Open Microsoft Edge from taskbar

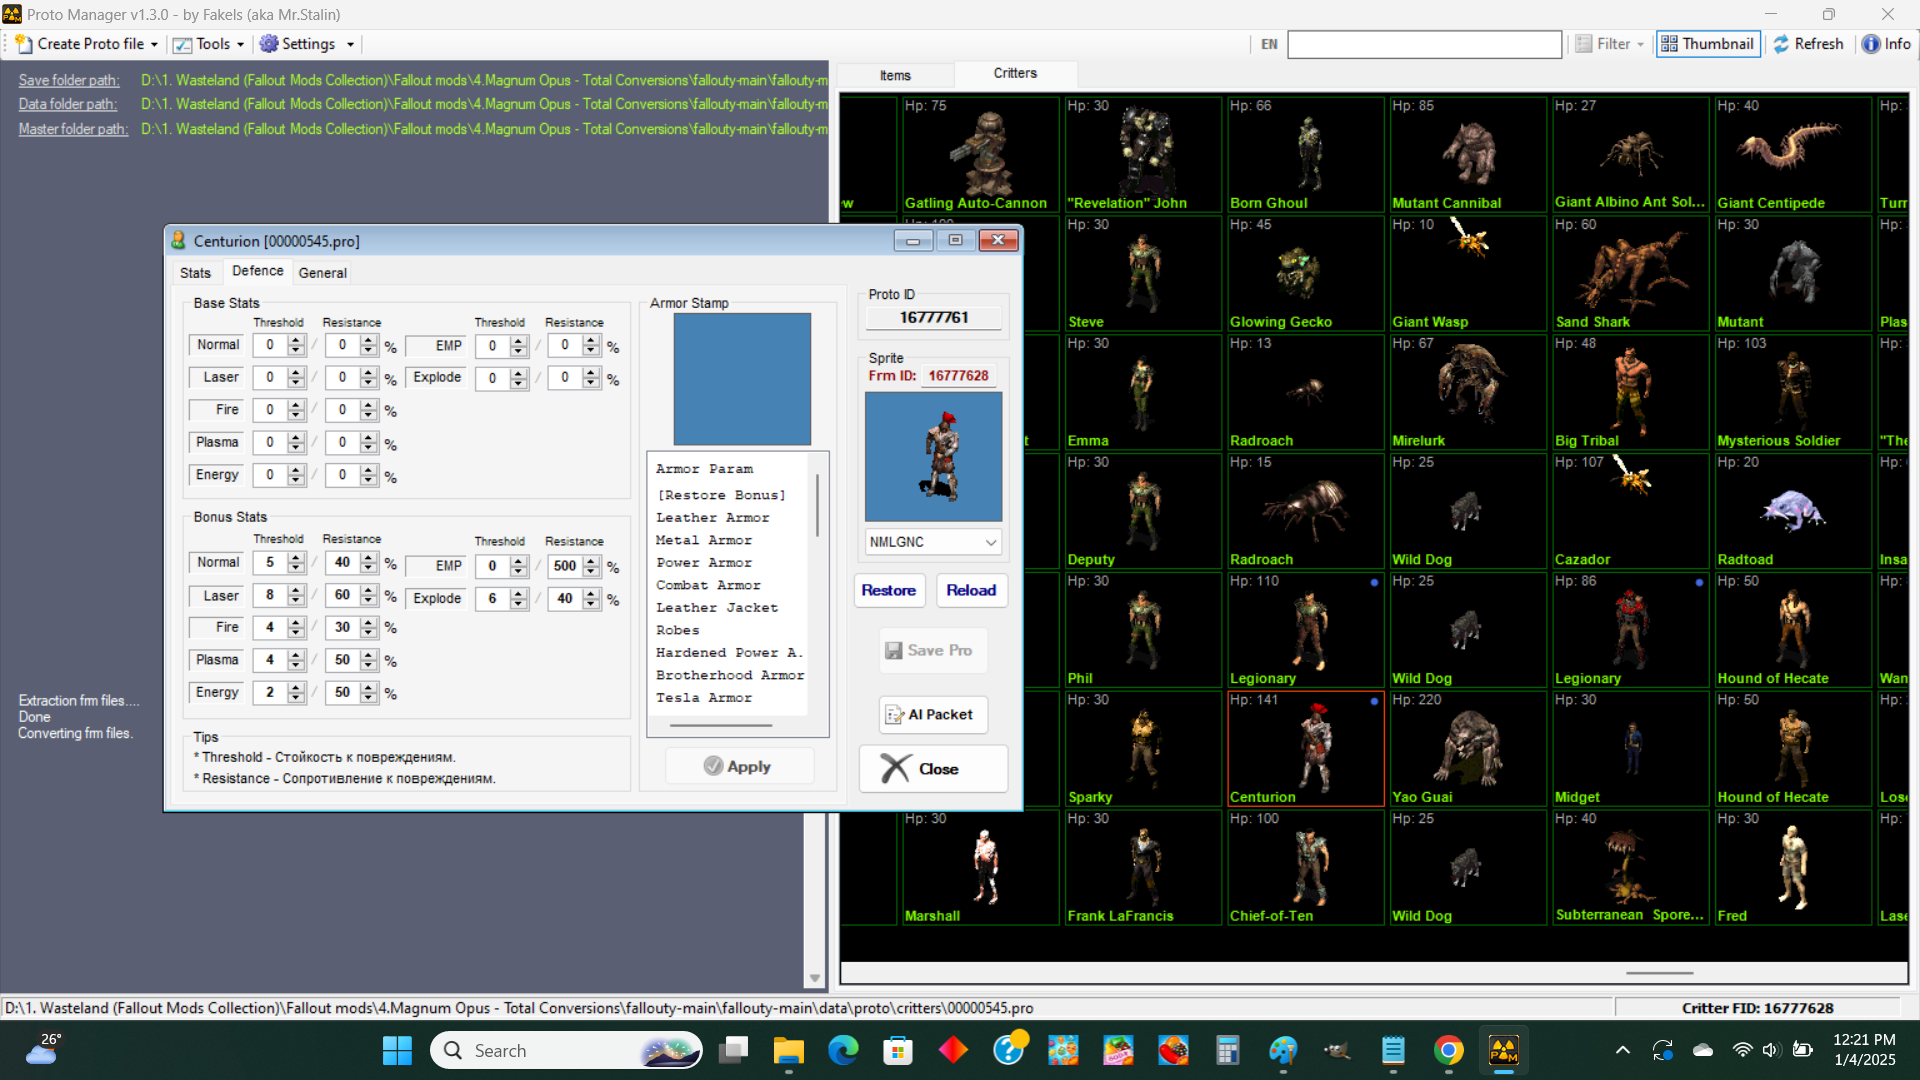tap(843, 1050)
